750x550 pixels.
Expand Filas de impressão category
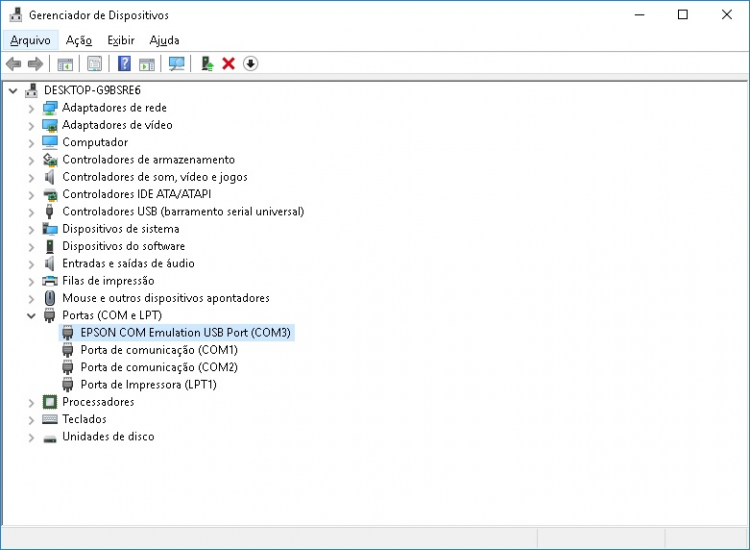[x=32, y=281]
